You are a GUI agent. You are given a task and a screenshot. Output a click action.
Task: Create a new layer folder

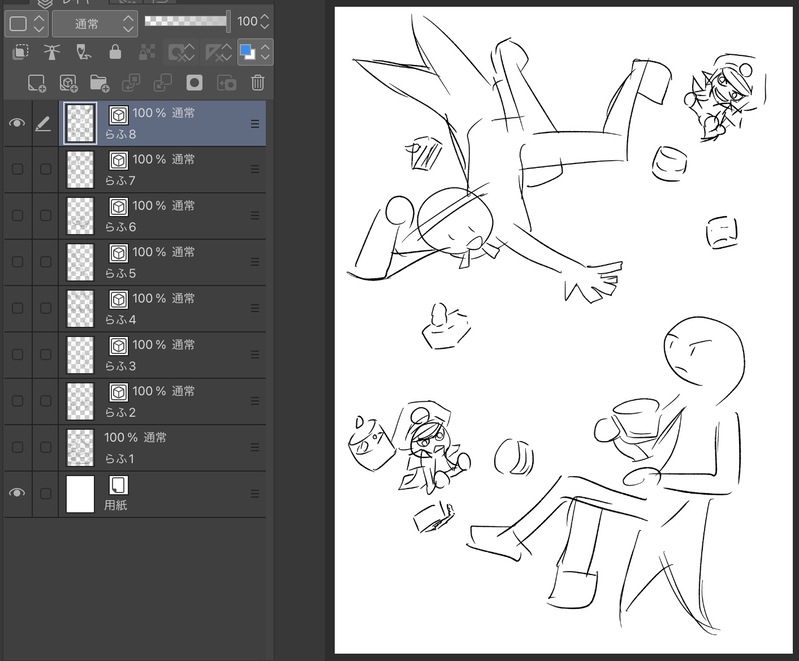(100, 83)
